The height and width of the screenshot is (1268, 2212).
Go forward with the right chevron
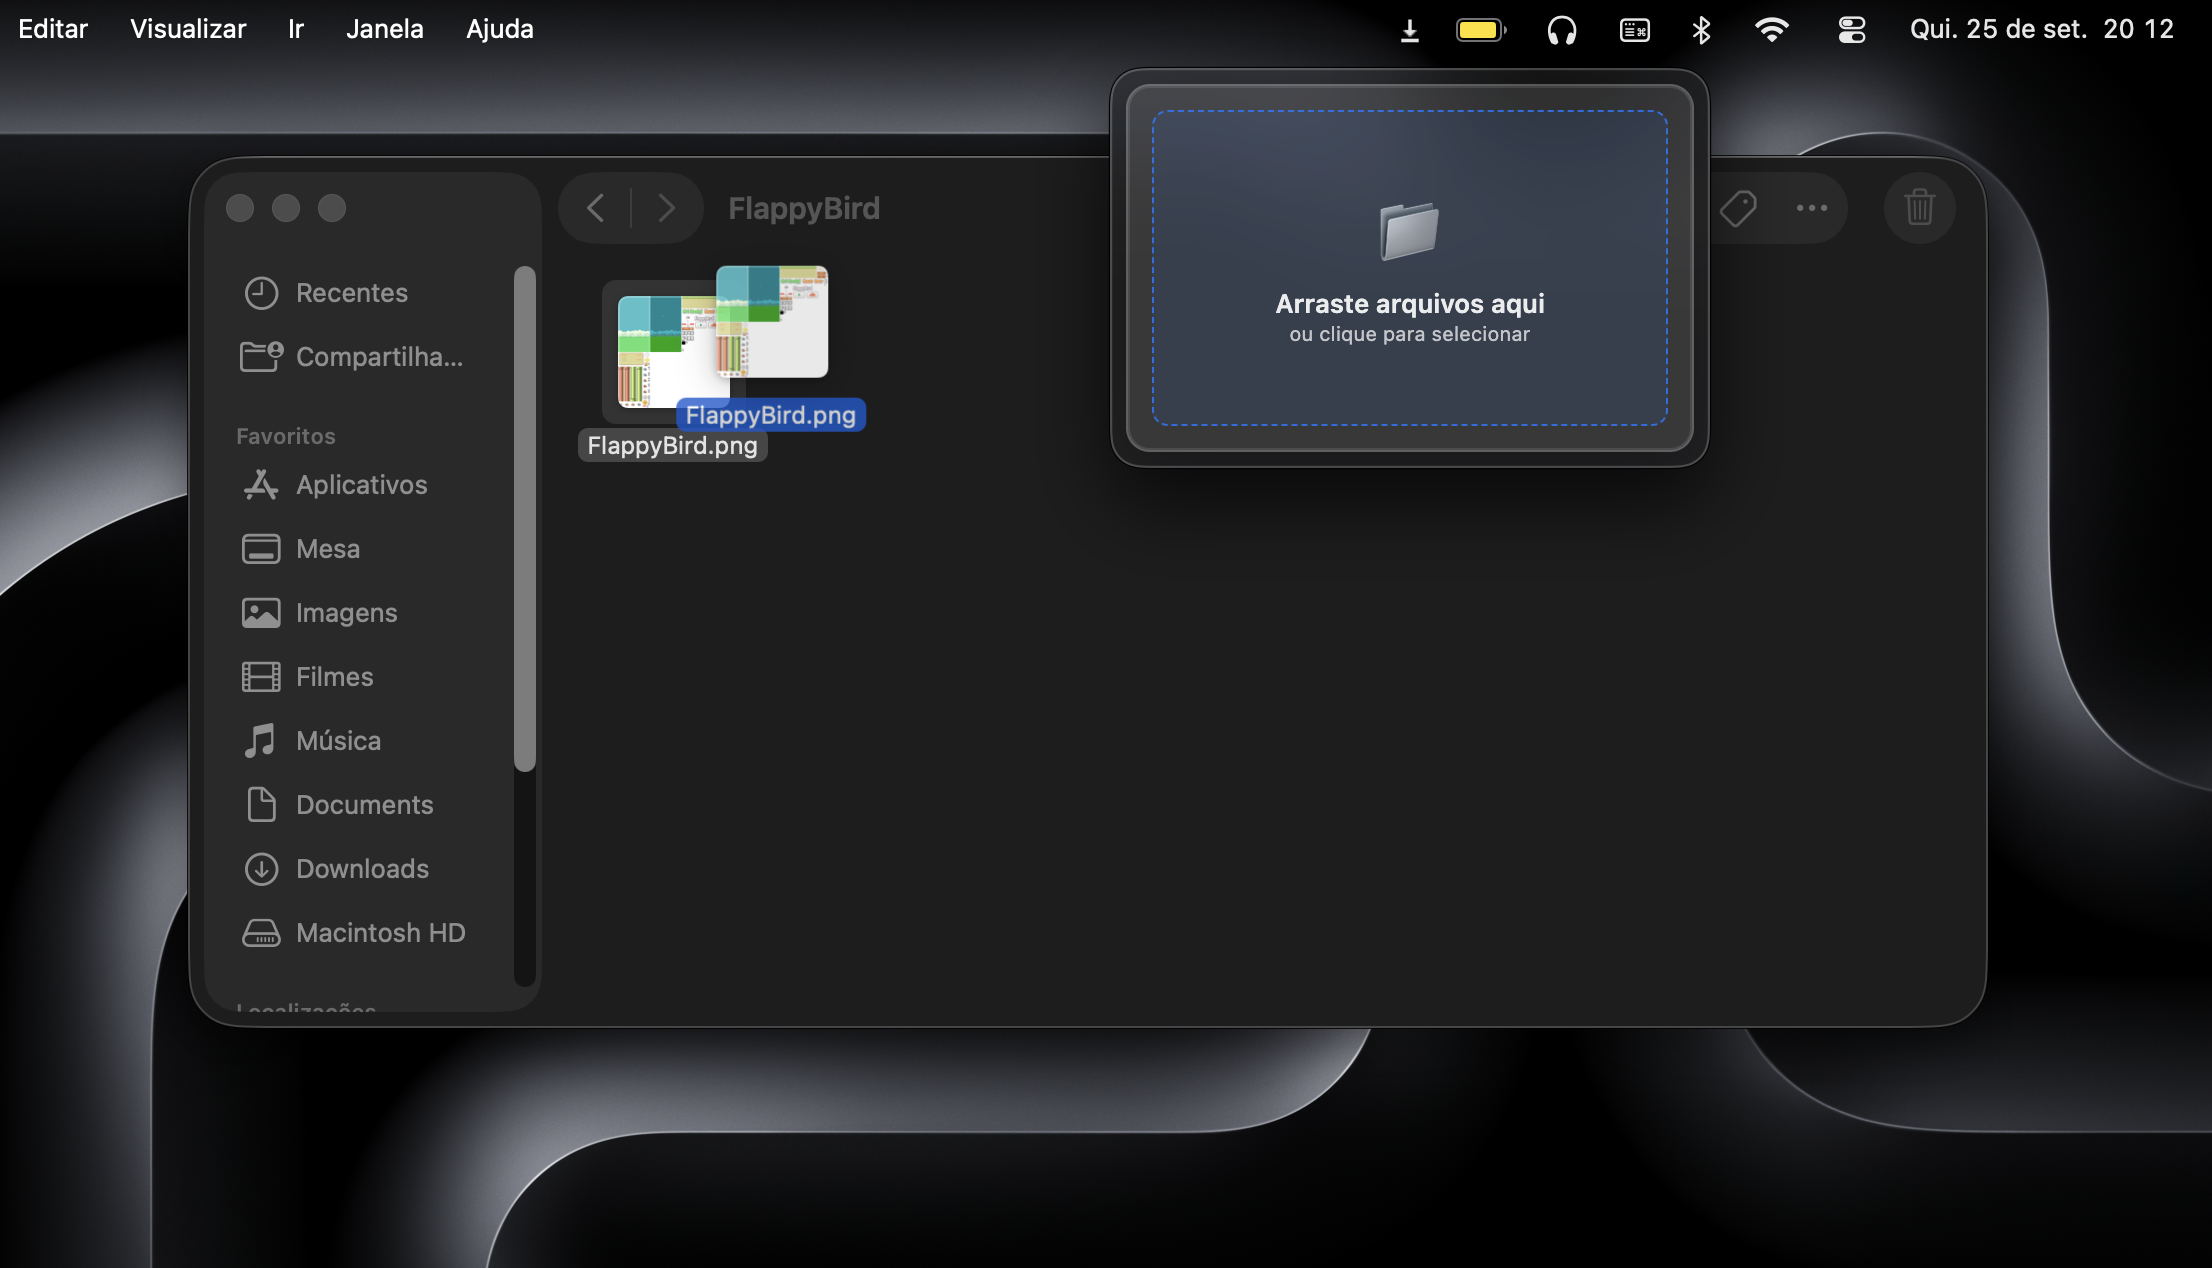(x=666, y=208)
